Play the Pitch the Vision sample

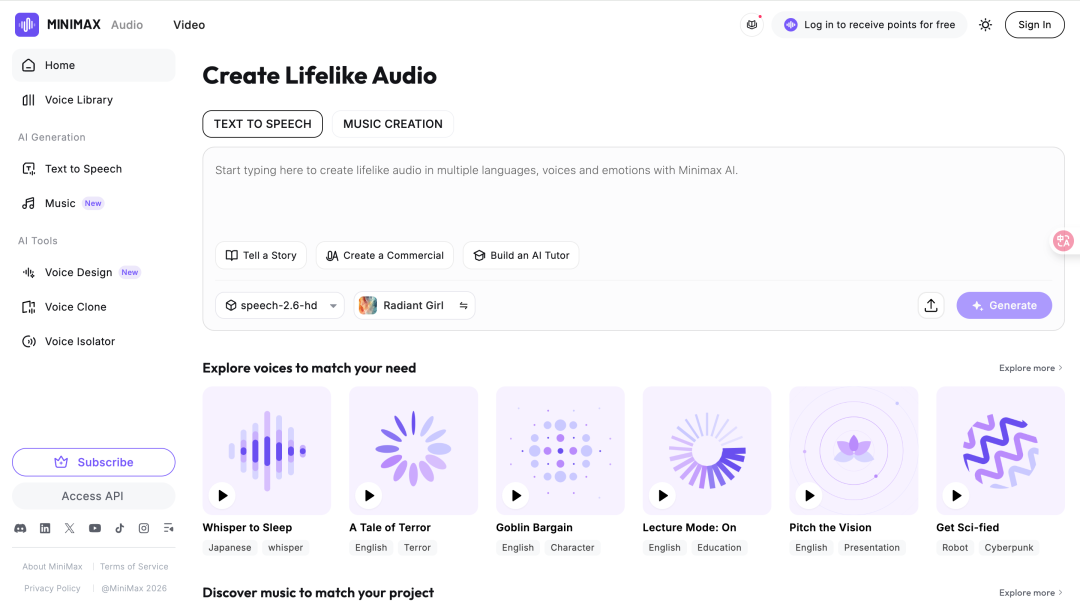(809, 495)
